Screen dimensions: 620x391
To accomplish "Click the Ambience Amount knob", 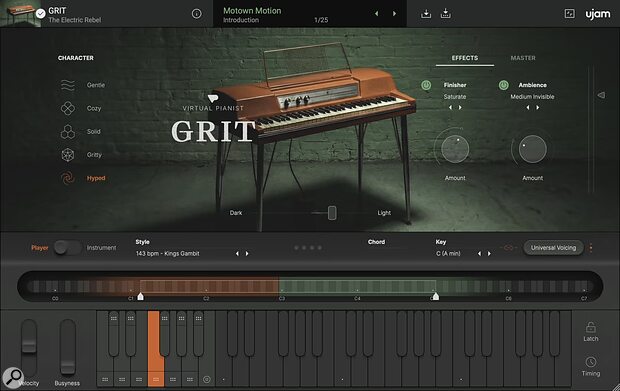I will coord(533,149).
